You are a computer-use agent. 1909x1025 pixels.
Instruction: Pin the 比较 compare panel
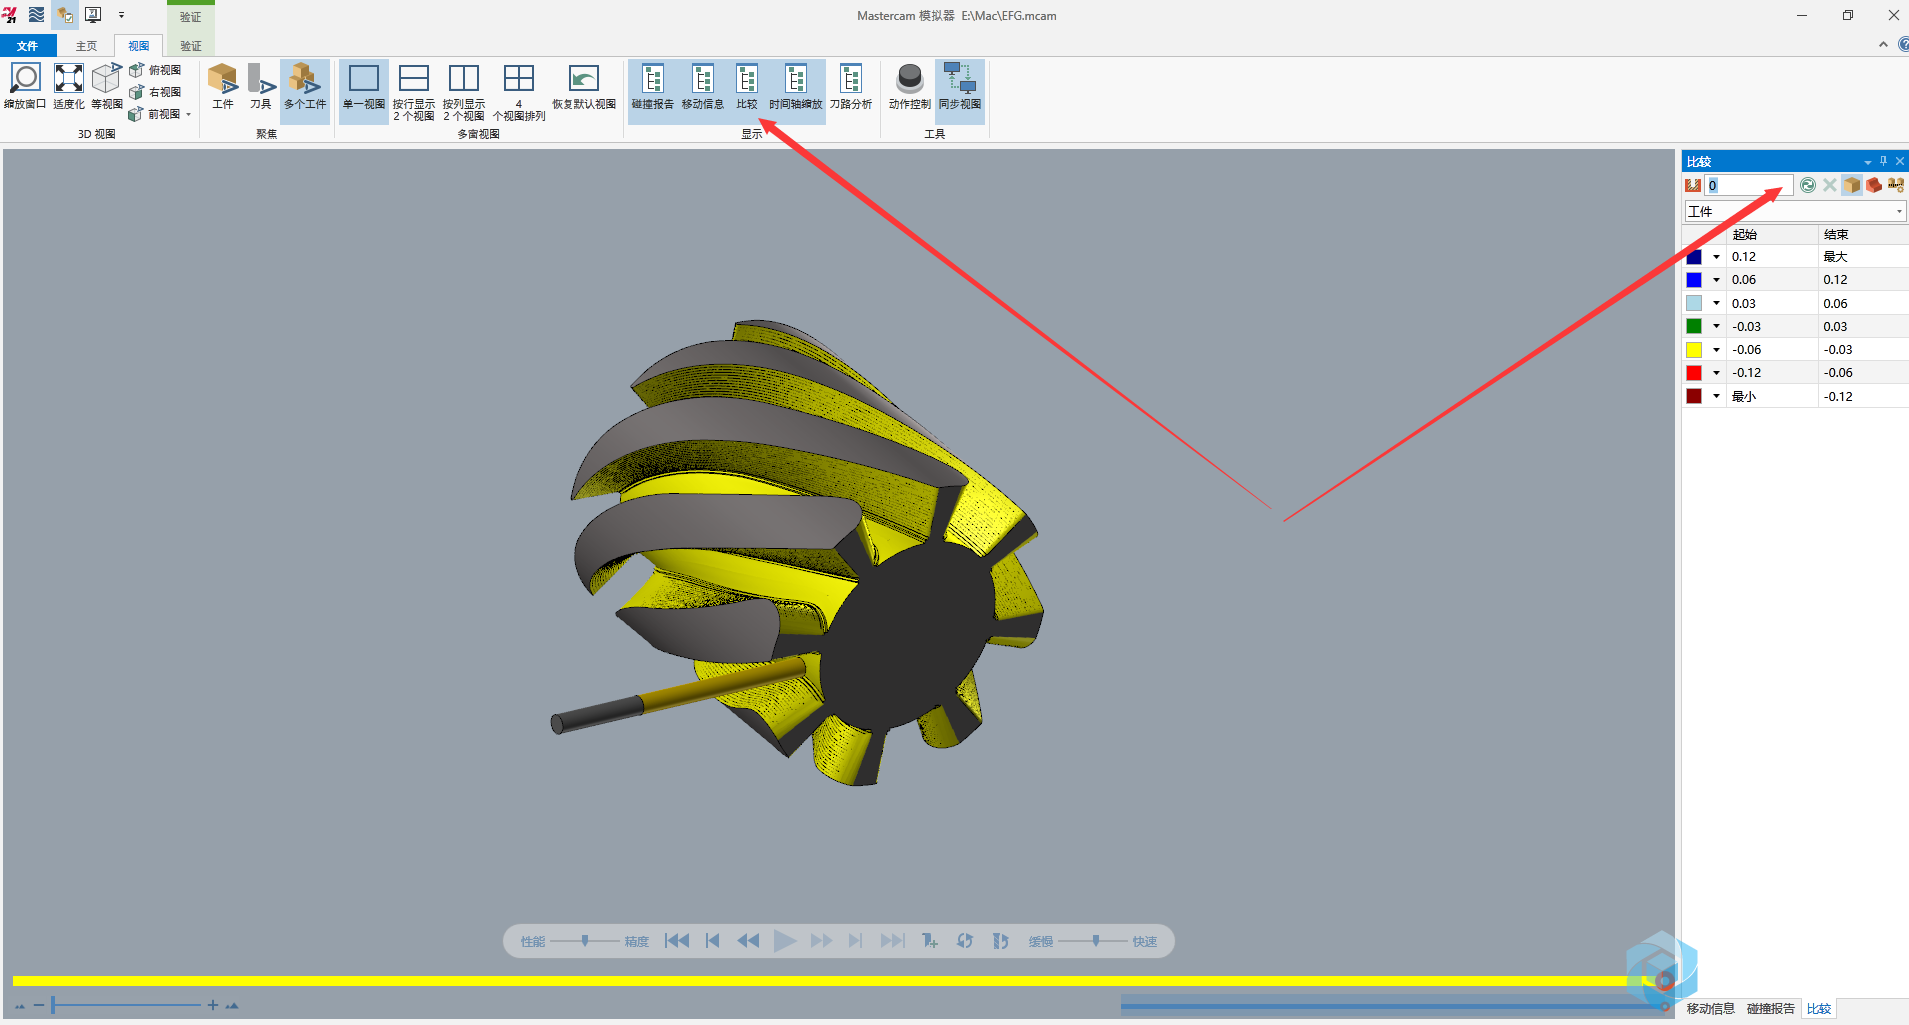(x=1884, y=161)
